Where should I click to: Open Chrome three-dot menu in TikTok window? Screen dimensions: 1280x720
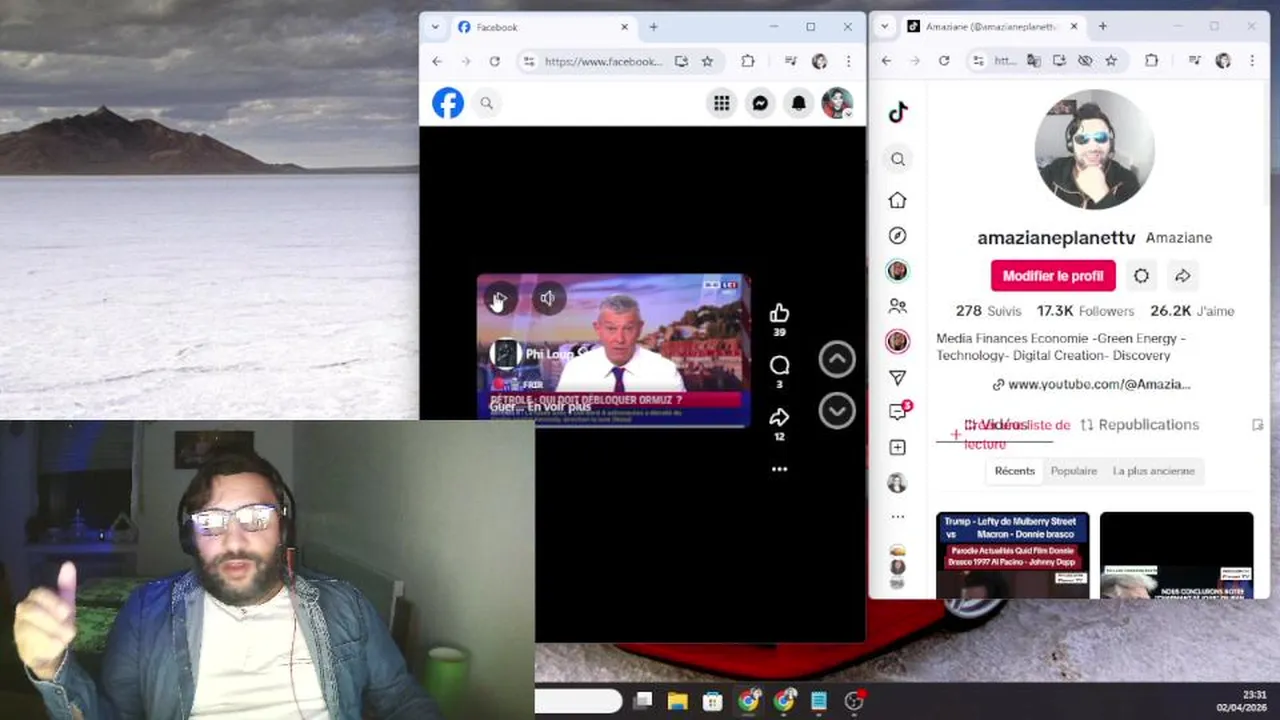coord(1252,61)
